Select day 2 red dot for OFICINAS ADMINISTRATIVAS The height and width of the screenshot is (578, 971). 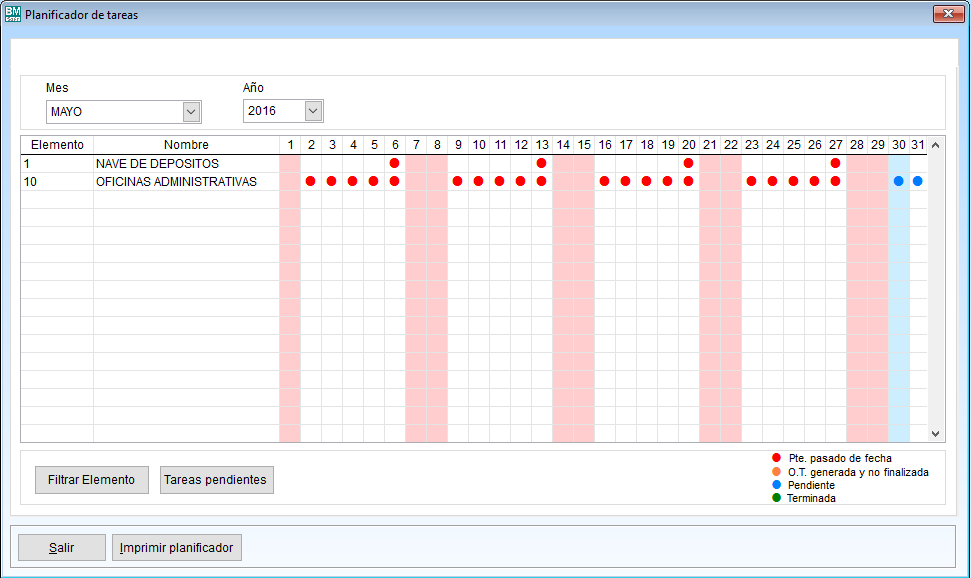click(310, 181)
